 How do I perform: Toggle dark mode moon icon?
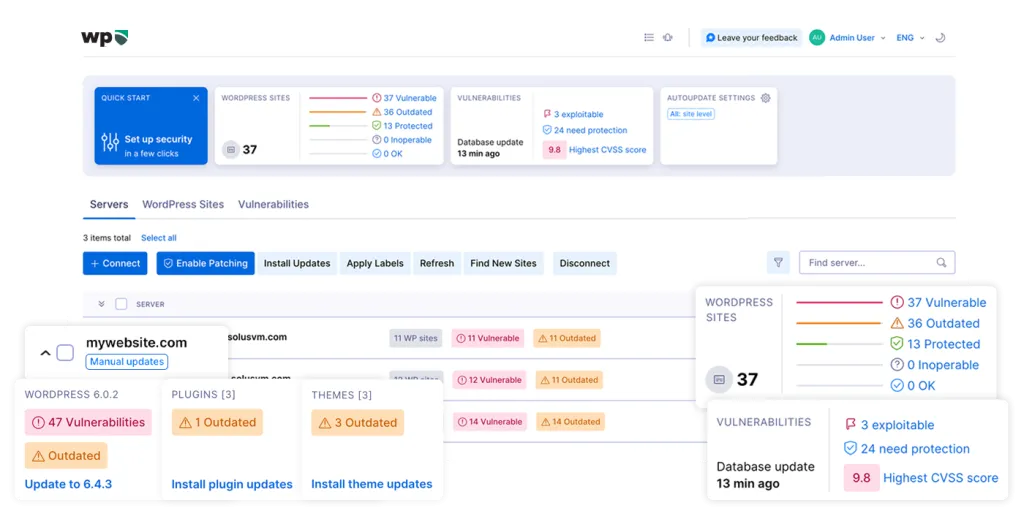pos(940,38)
